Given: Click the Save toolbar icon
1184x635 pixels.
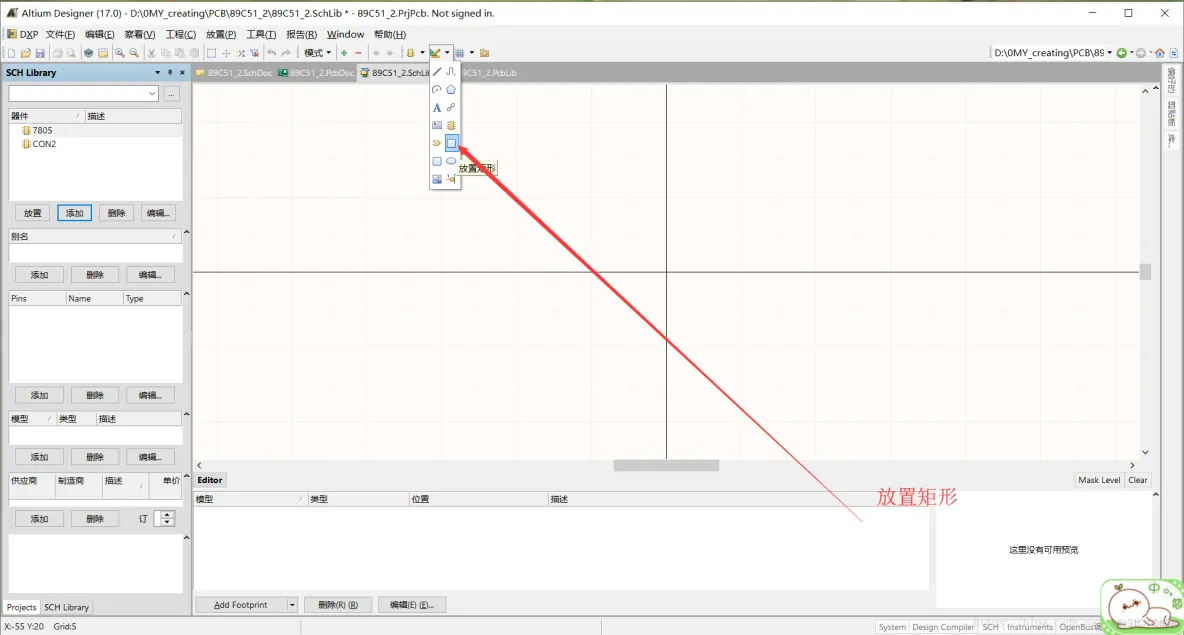Looking at the screenshot, I should [x=40, y=53].
